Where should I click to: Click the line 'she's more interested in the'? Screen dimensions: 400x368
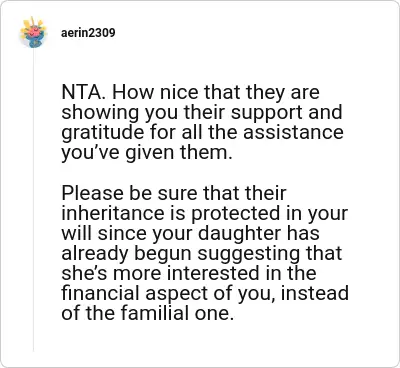point(189,273)
